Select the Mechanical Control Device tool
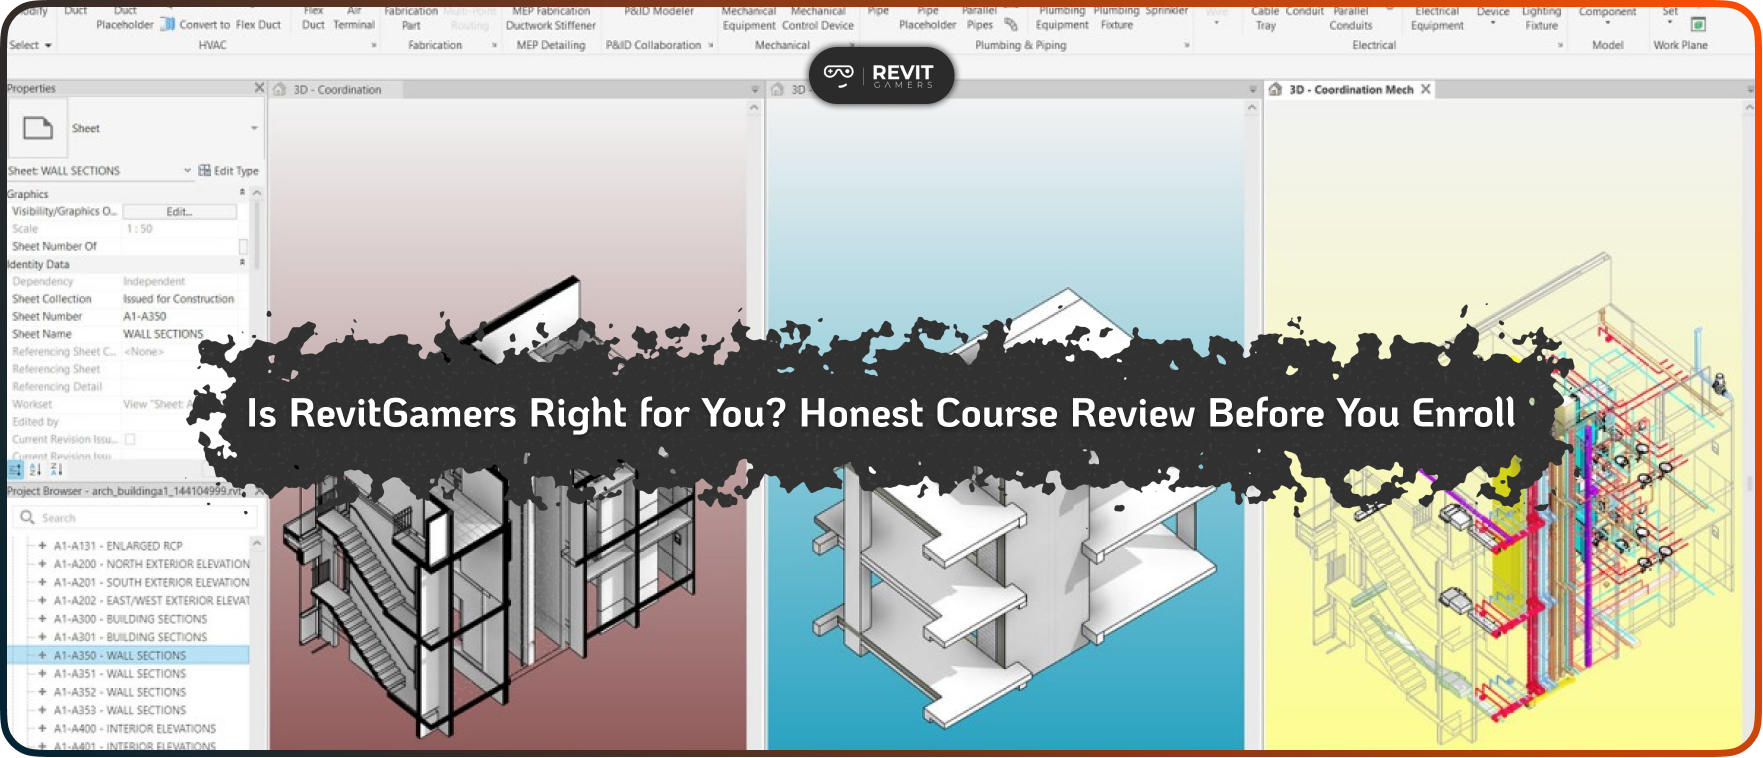The image size is (1763, 758). (x=818, y=18)
